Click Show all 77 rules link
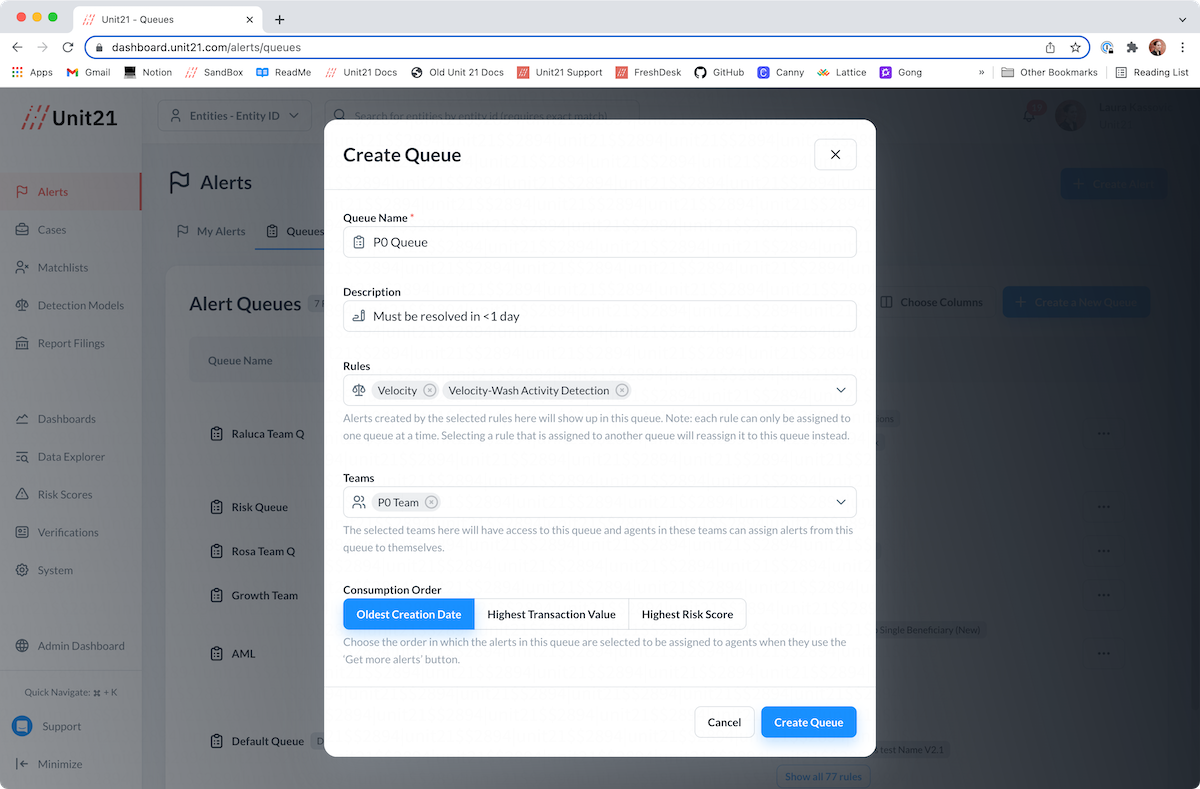This screenshot has width=1200, height=789. click(821, 776)
